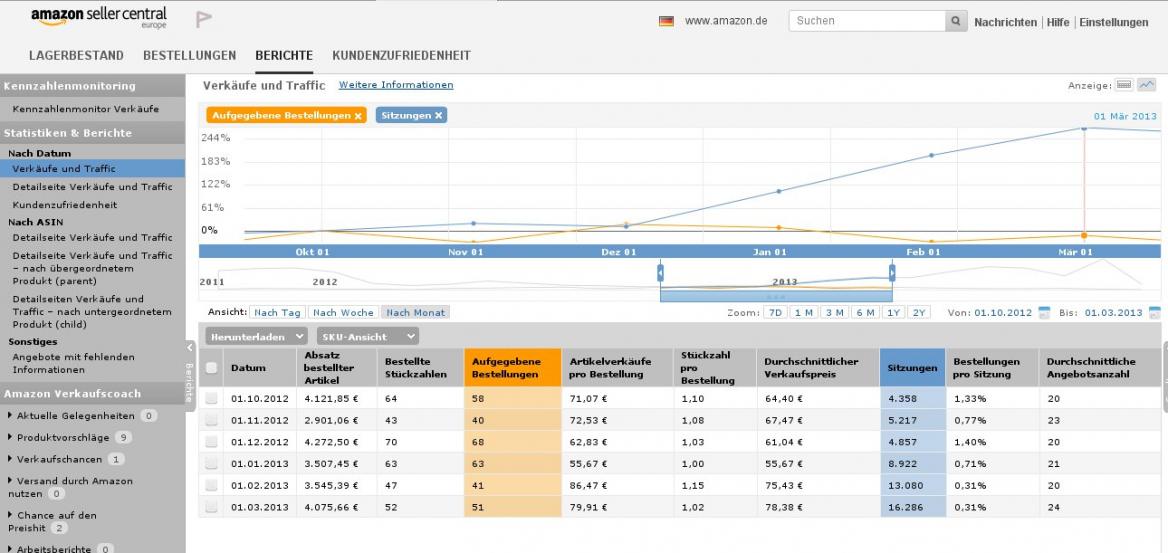Open Nachrichten in the top bar
Image resolution: width=1168 pixels, height=553 pixels.
tap(1006, 22)
